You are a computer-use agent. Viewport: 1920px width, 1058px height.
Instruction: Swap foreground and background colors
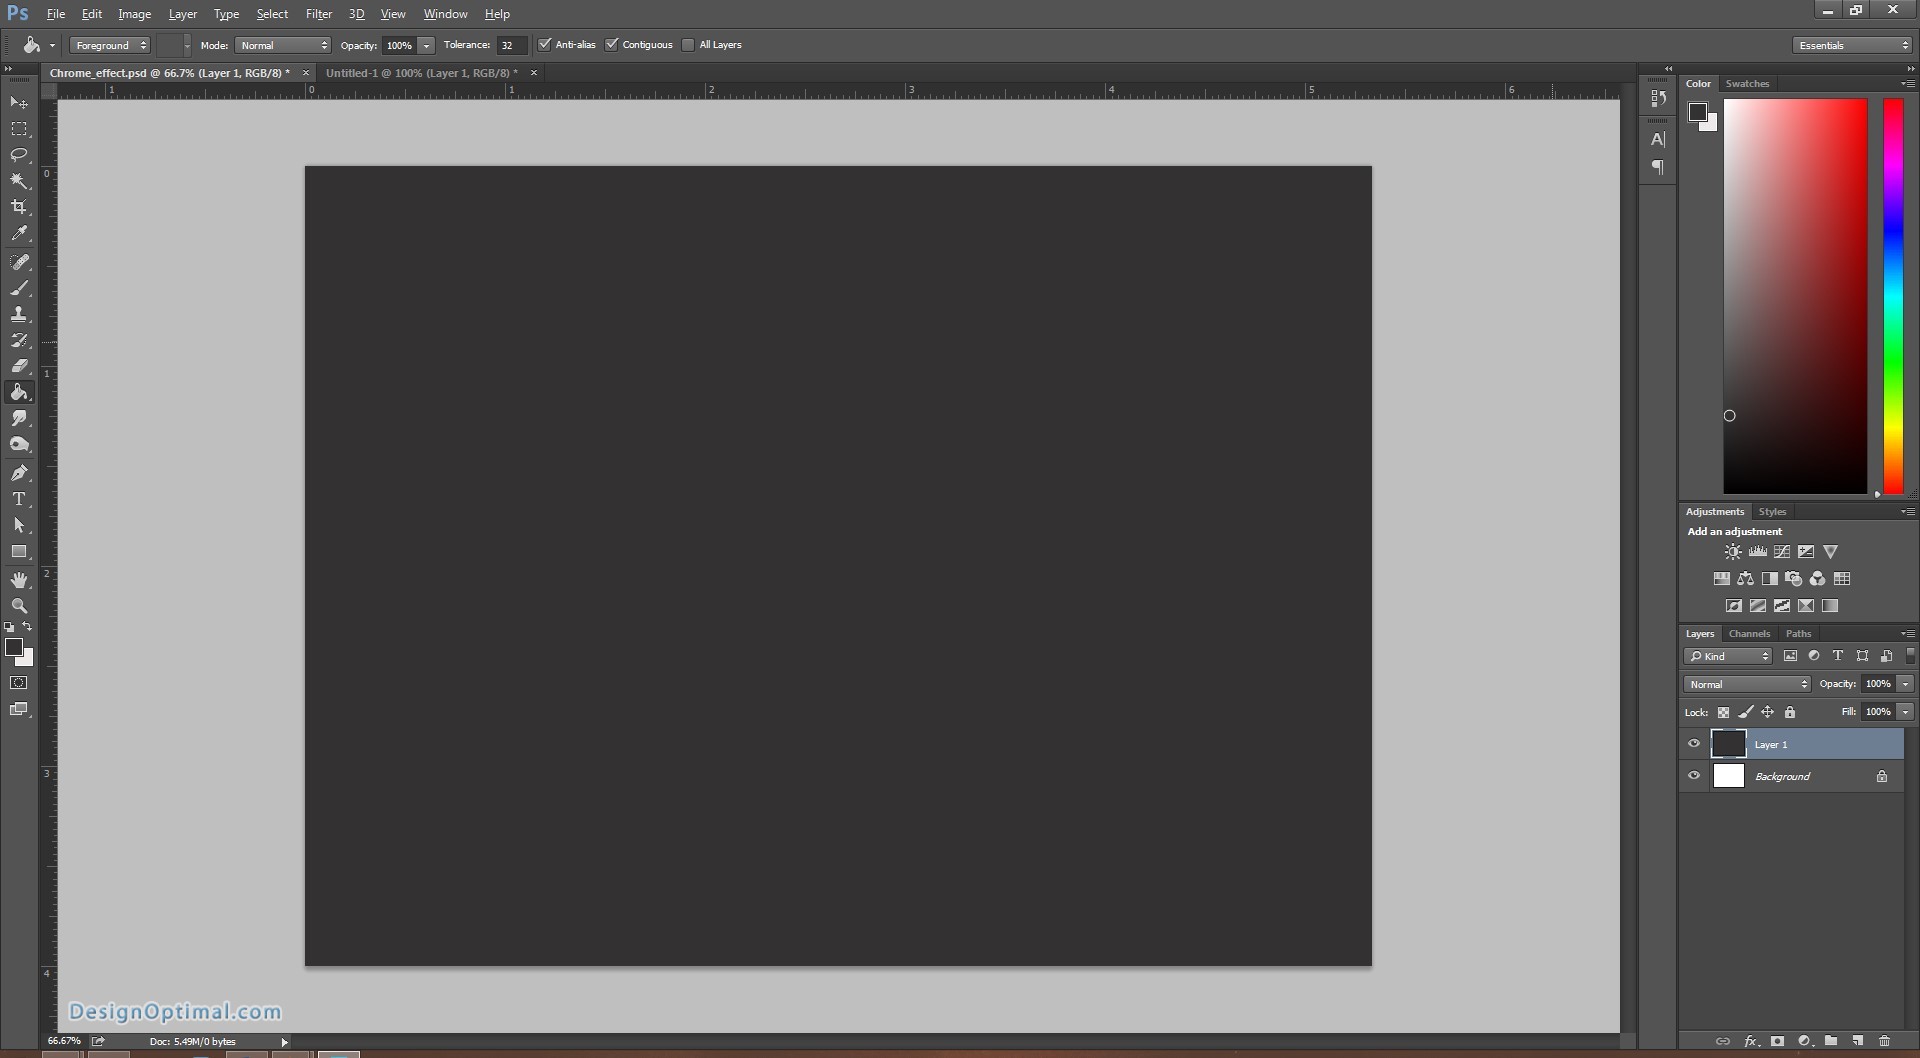coord(28,627)
